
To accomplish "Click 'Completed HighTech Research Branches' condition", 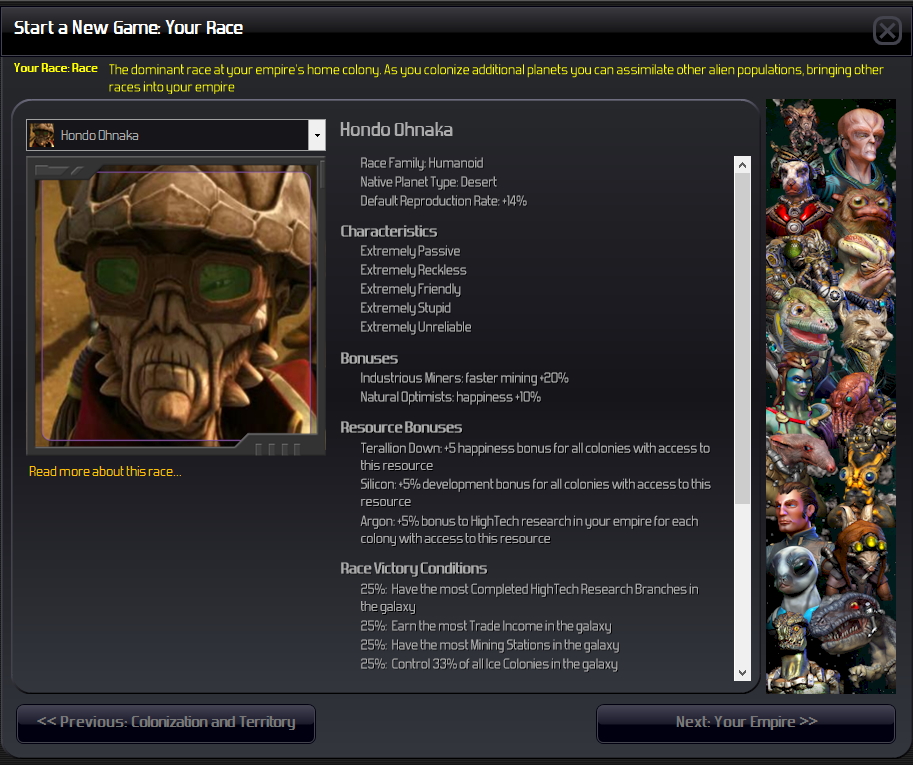I will [x=529, y=598].
